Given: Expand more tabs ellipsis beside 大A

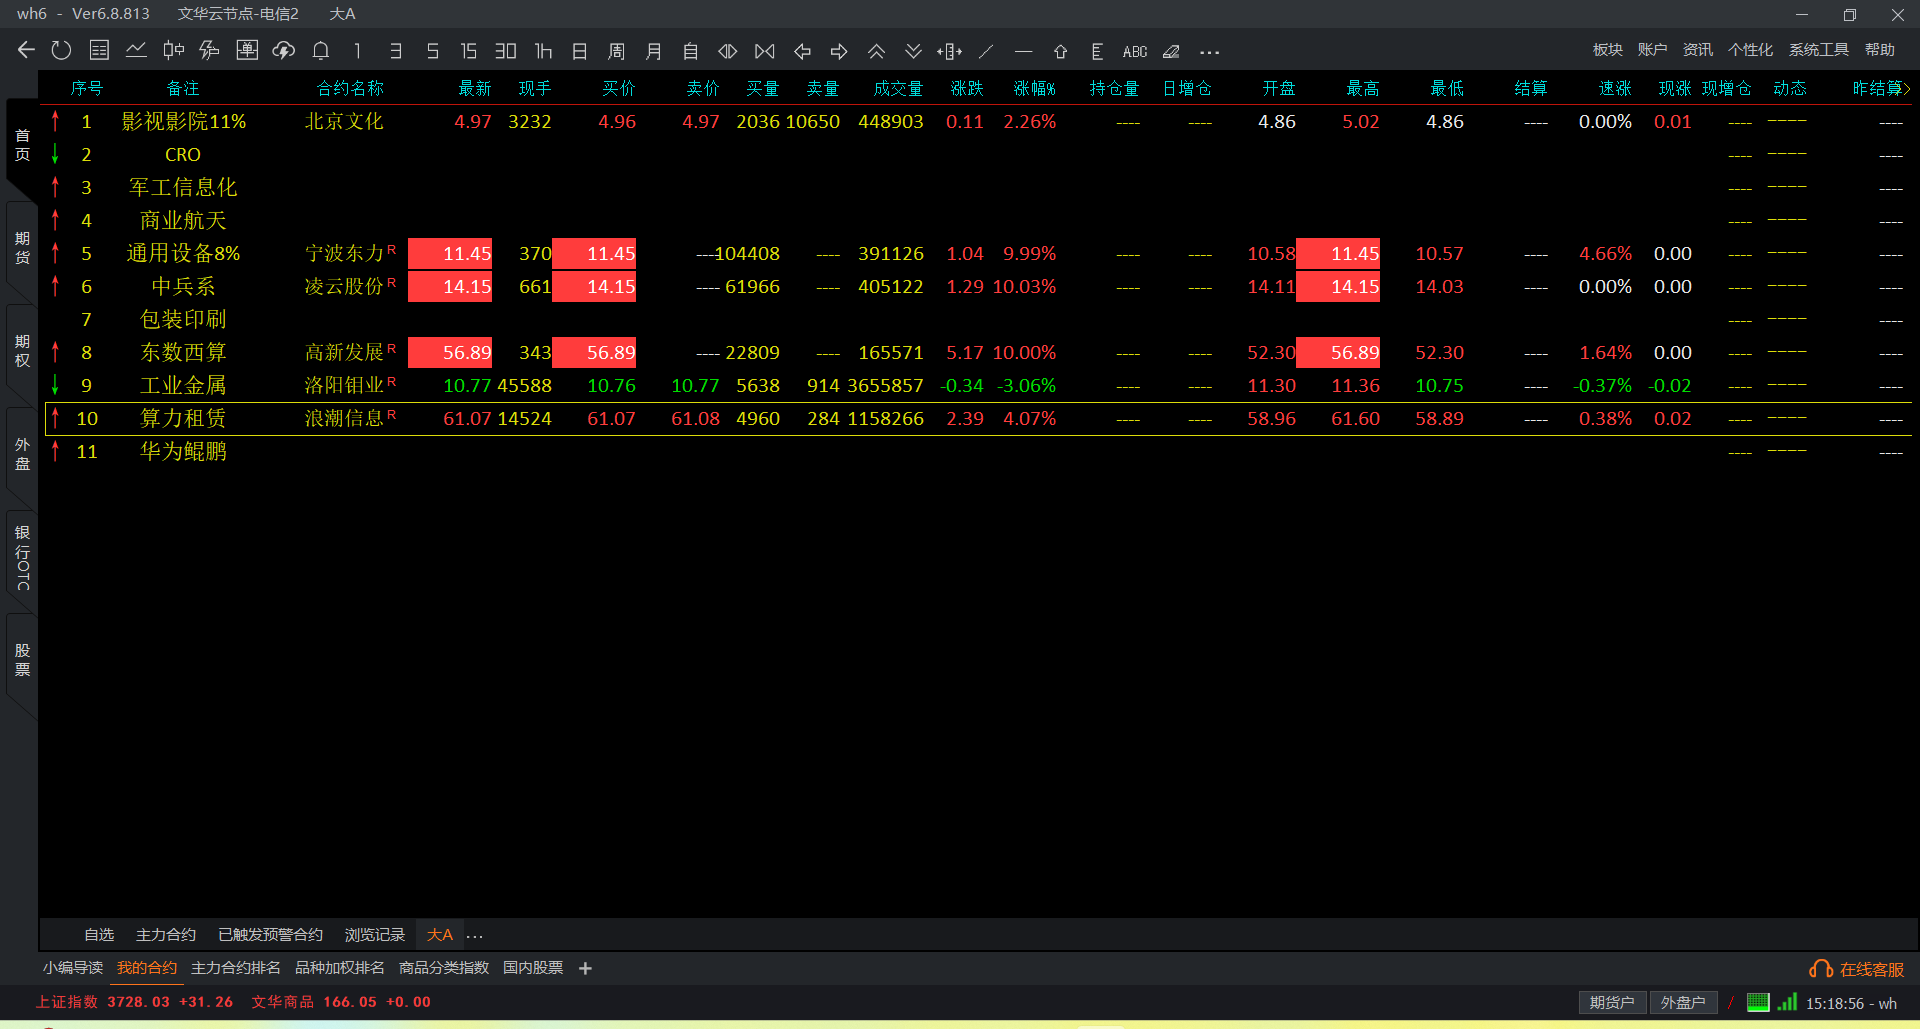Looking at the screenshot, I should pyautogui.click(x=475, y=937).
